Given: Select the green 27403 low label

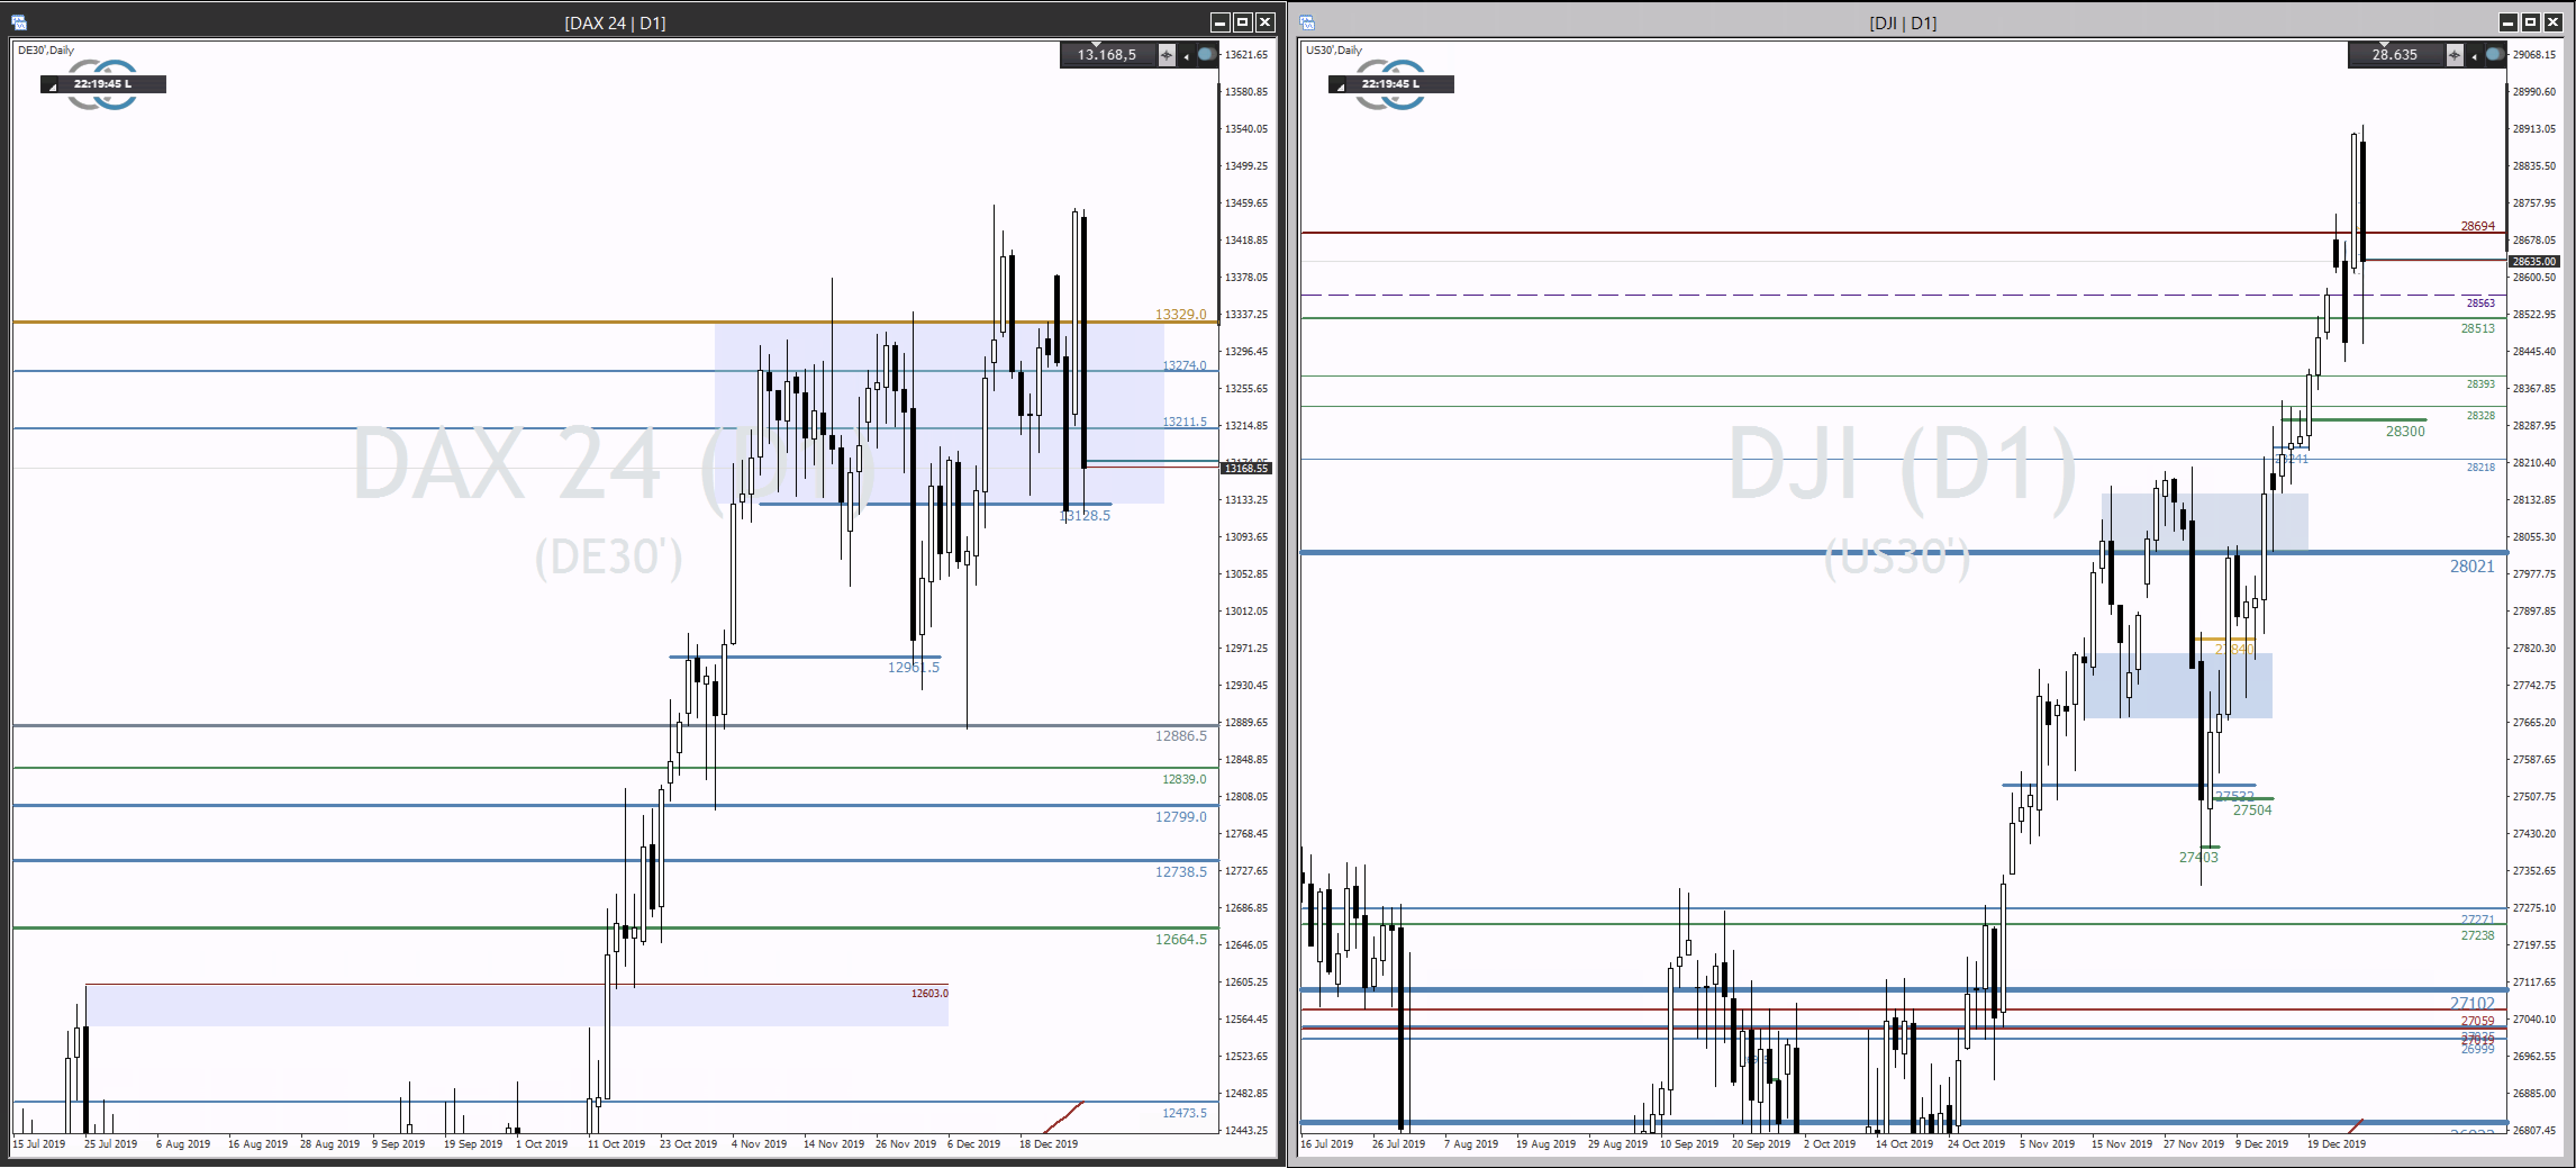Looking at the screenshot, I should [2199, 857].
